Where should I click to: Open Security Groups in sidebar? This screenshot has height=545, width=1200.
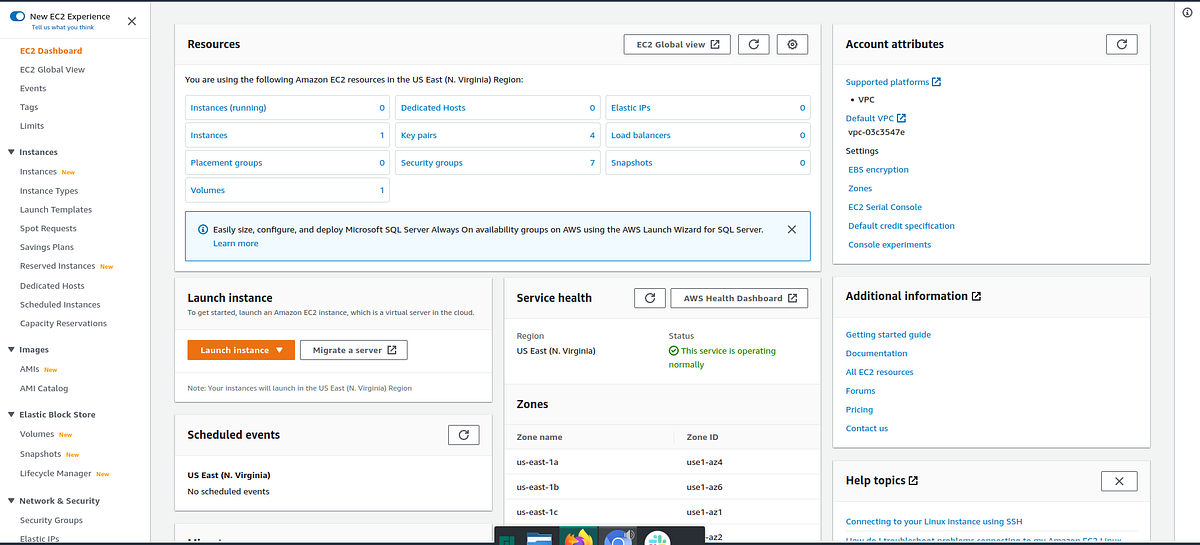click(x=51, y=521)
